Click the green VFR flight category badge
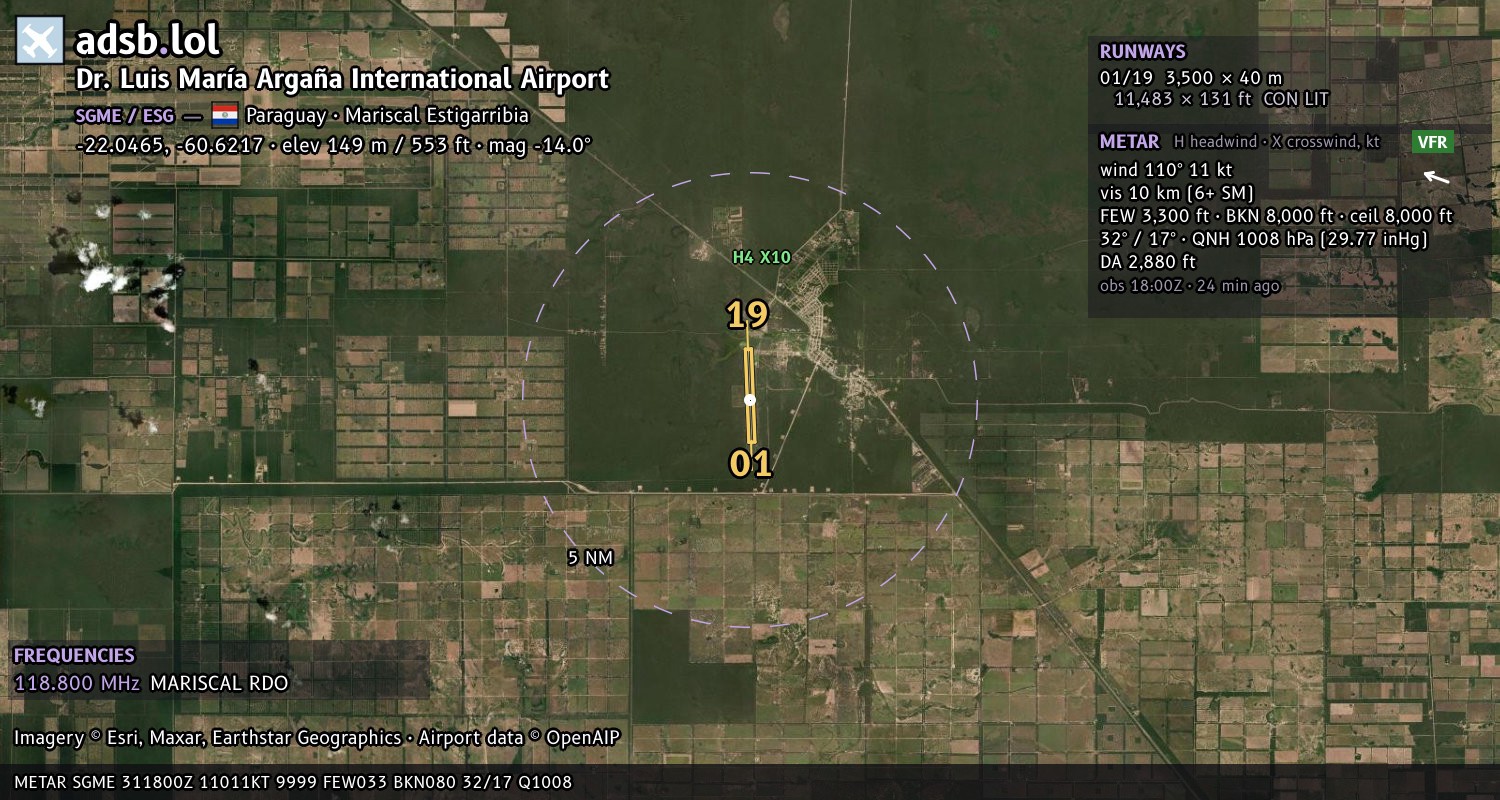Screen dimensions: 1500x800 (1432, 142)
